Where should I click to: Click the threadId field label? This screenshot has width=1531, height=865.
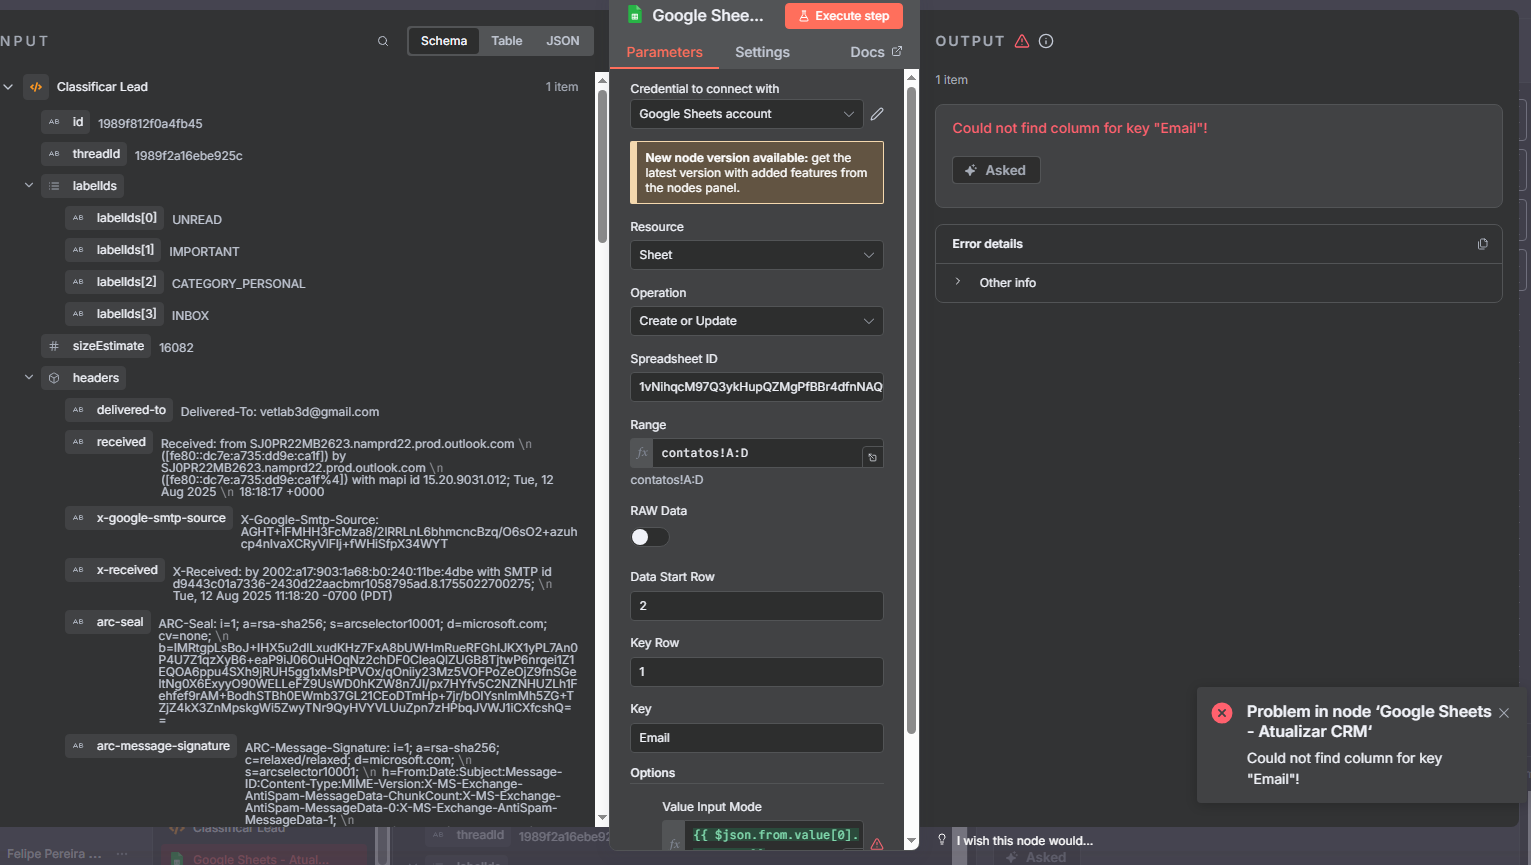click(96, 154)
